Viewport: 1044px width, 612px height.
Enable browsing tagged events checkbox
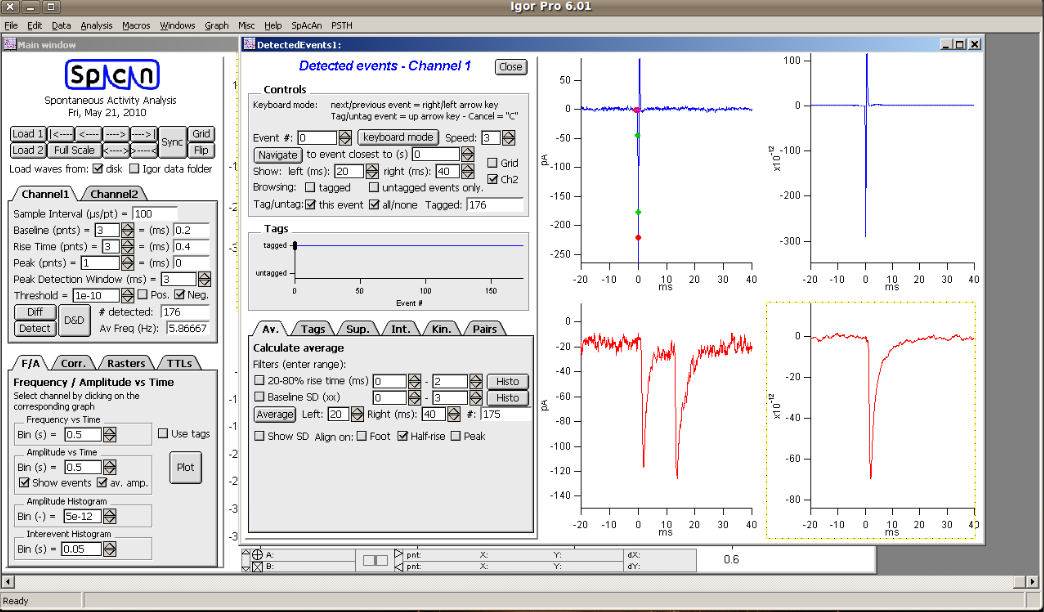(310, 188)
